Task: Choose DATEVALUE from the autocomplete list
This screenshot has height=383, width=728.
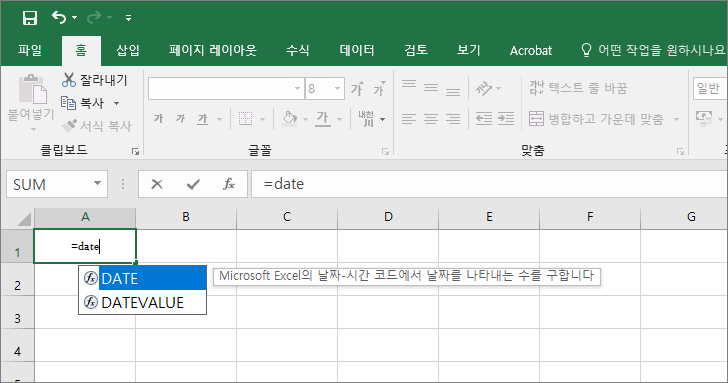Action: point(143,303)
